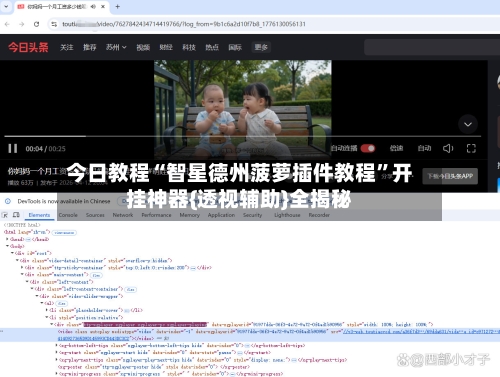The image size is (500, 377).
Task: Collapse the main-content div node
Action: (22, 274)
